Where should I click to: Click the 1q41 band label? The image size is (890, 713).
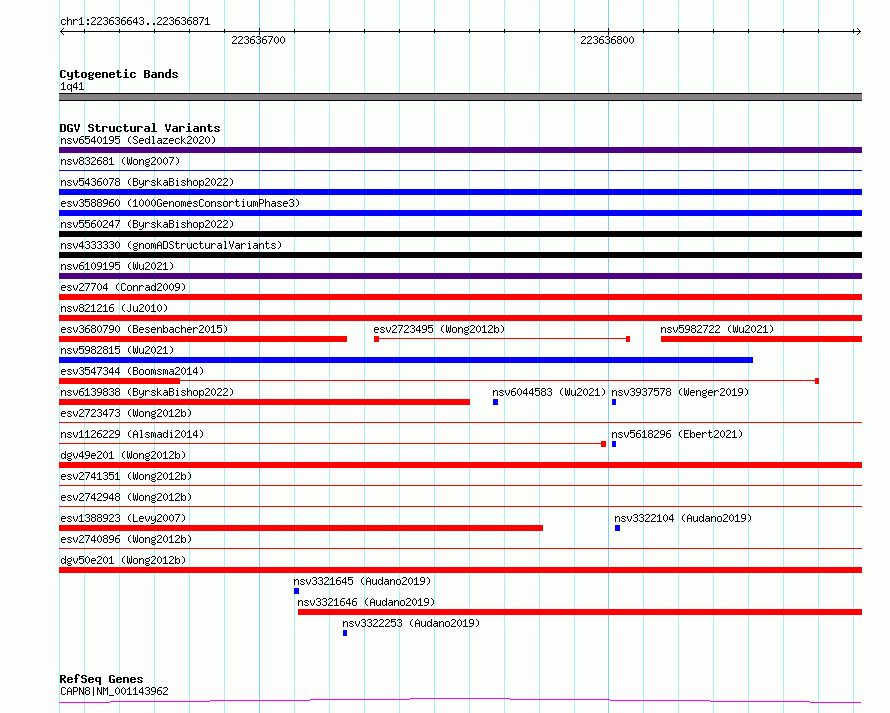(72, 86)
